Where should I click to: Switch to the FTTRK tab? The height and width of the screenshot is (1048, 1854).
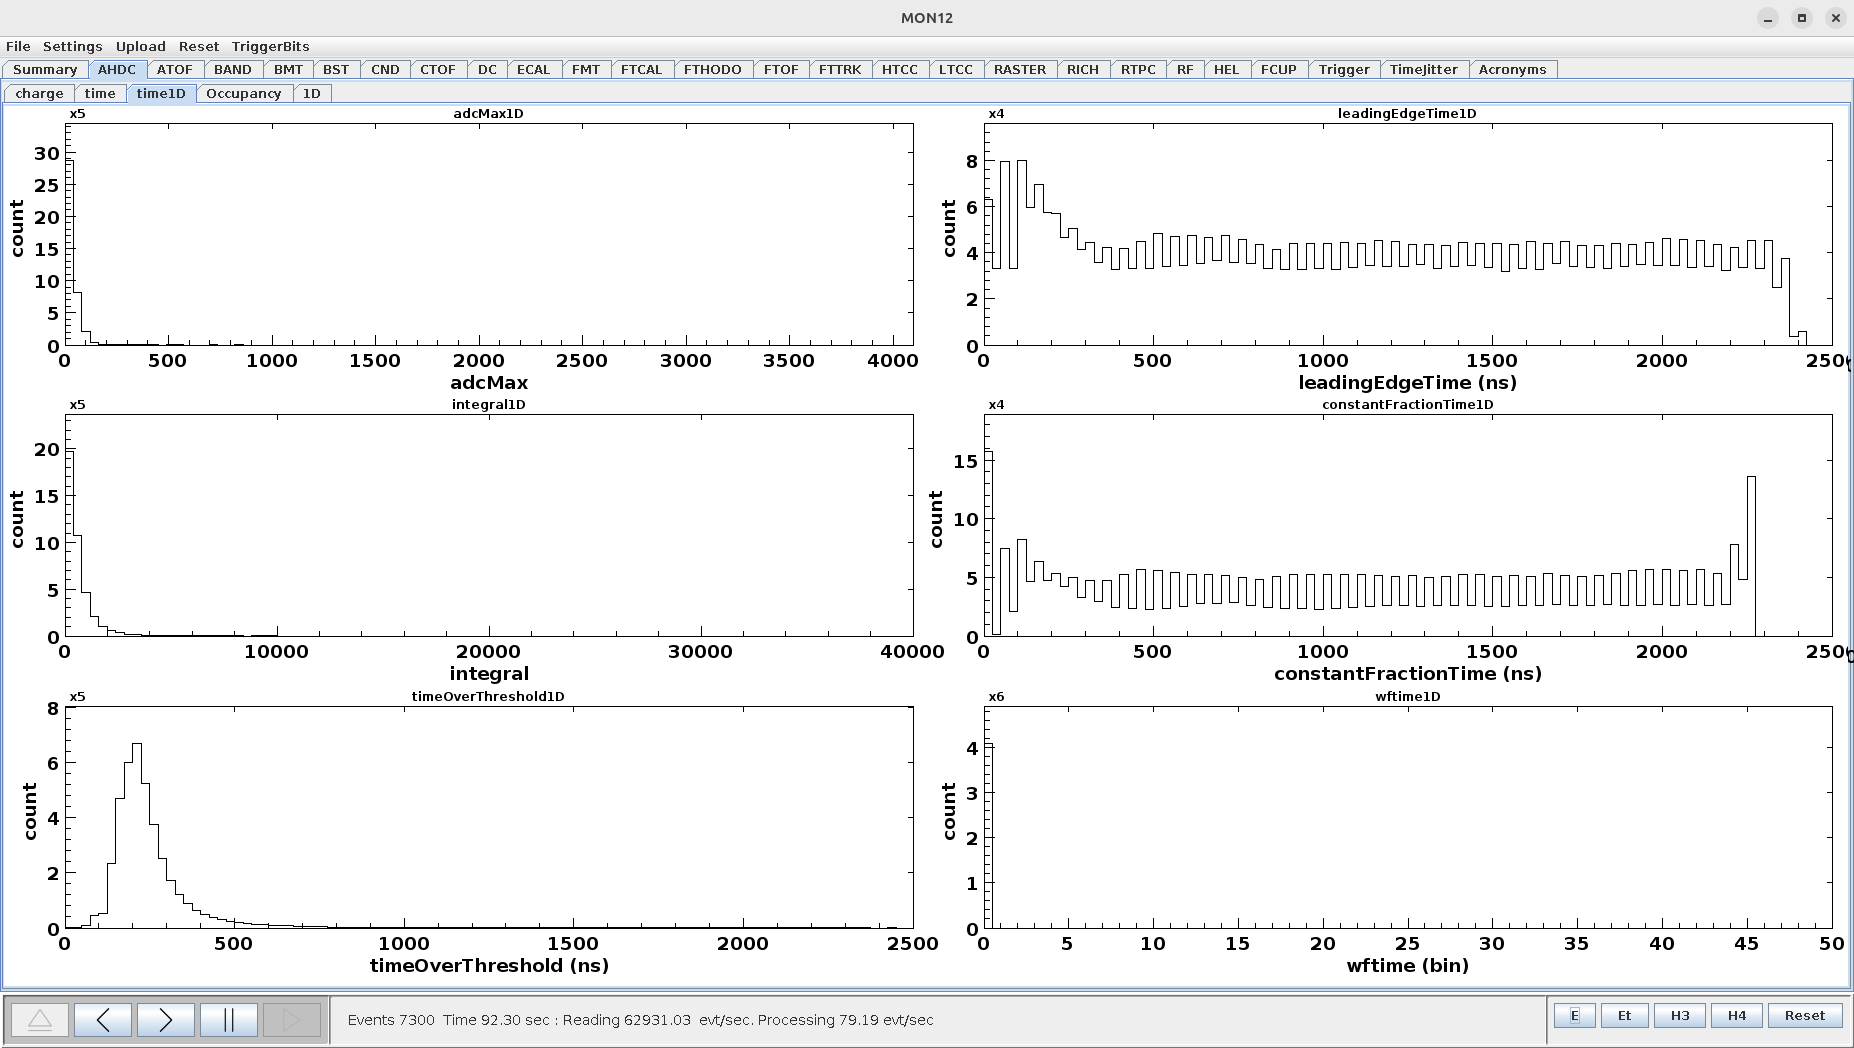coord(840,69)
